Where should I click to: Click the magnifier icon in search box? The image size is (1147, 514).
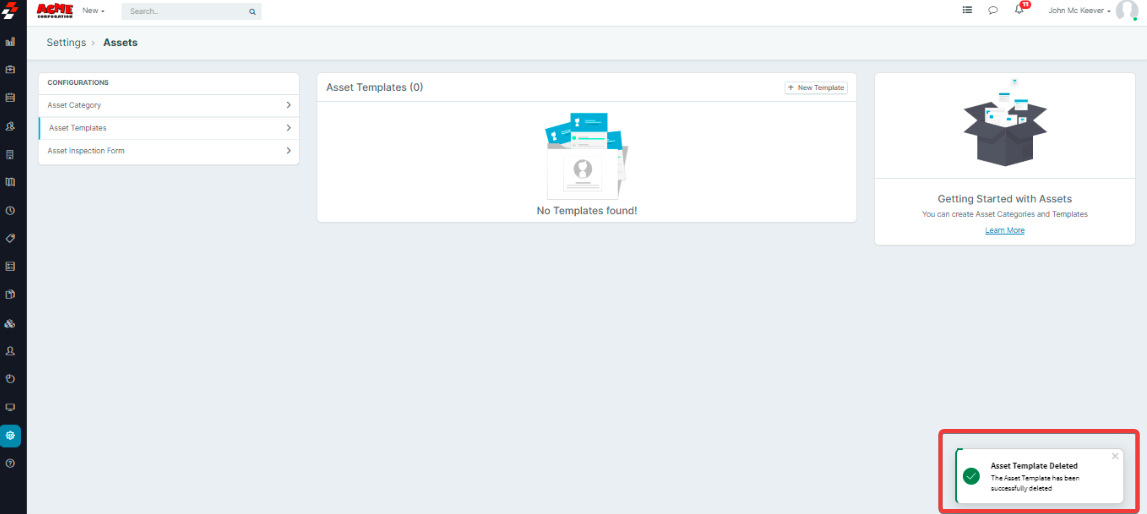coord(252,12)
